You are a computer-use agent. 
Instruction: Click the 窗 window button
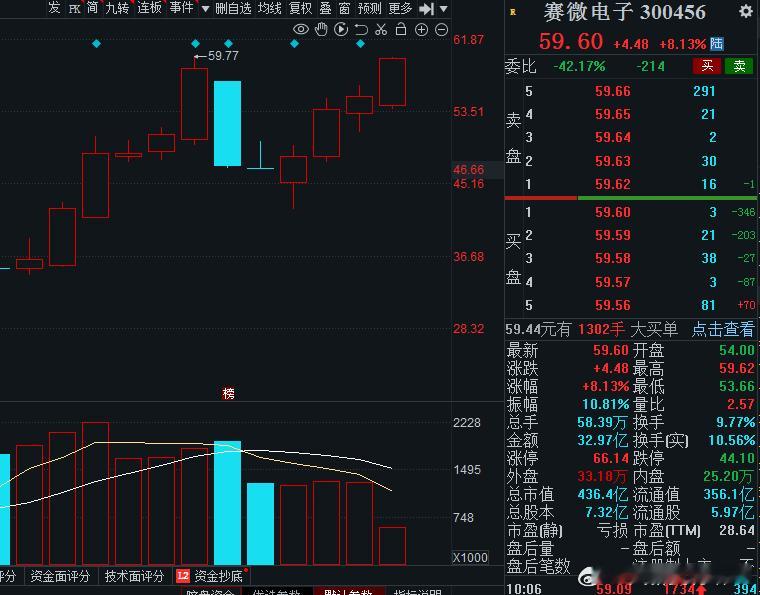tap(344, 8)
